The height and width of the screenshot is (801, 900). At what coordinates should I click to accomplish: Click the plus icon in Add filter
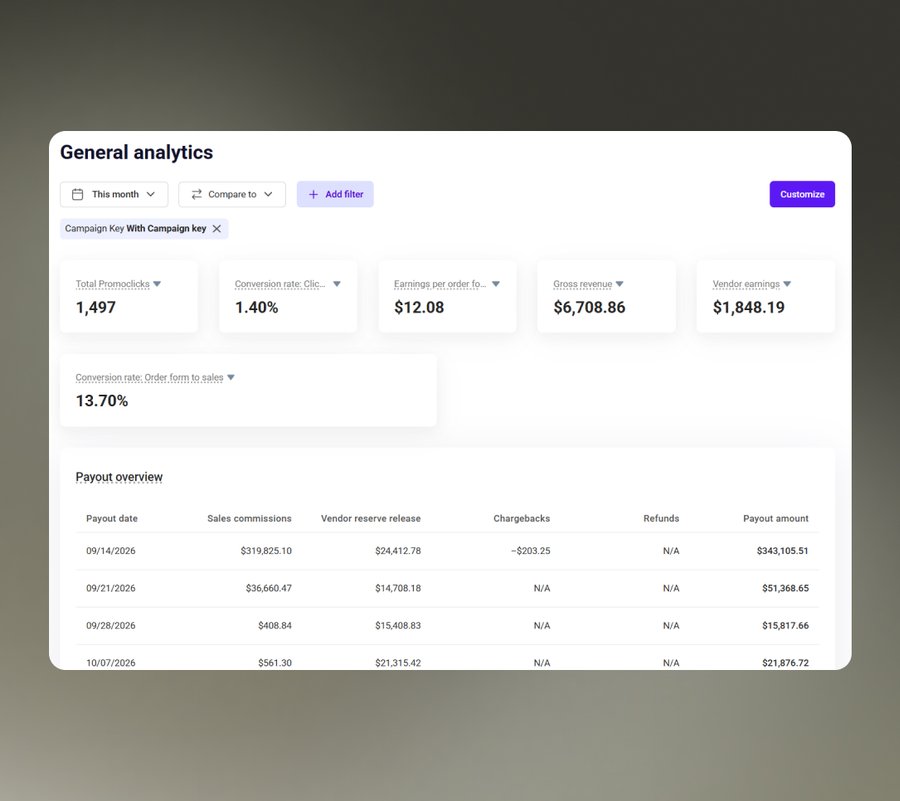point(313,195)
